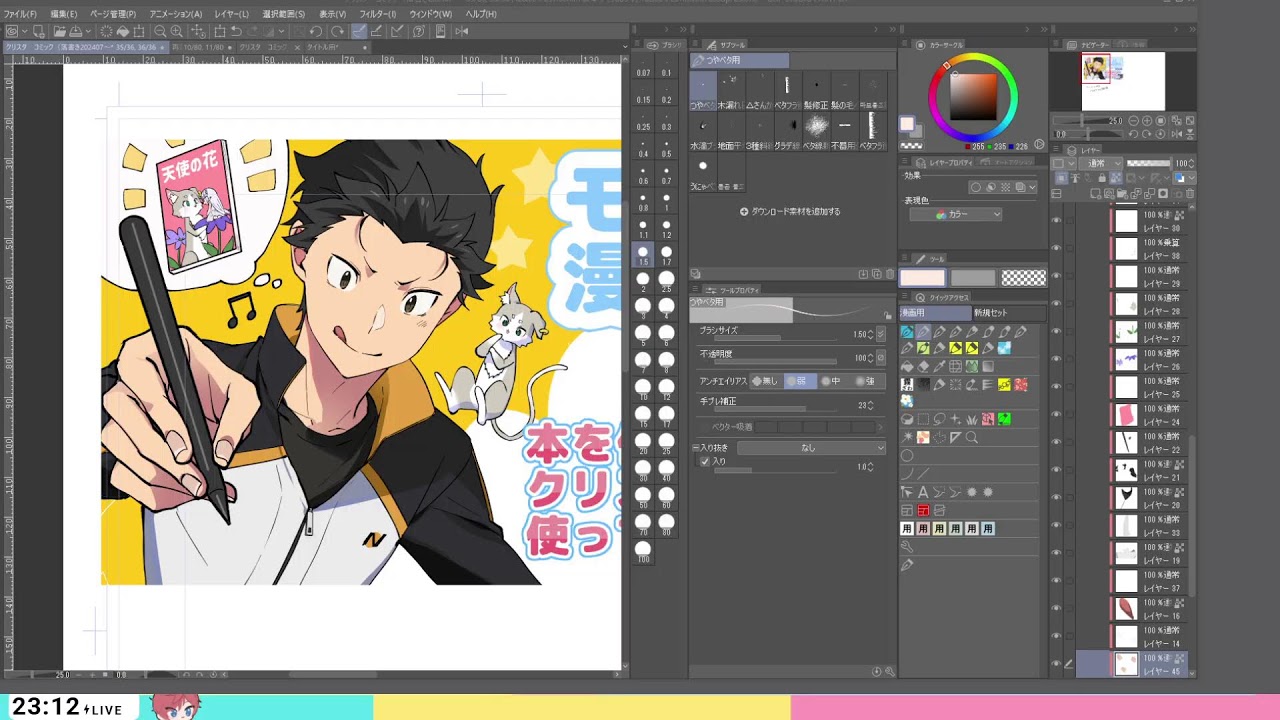Click the redo arrow icon
The height and width of the screenshot is (720, 1280).
pyautogui.click(x=252, y=31)
